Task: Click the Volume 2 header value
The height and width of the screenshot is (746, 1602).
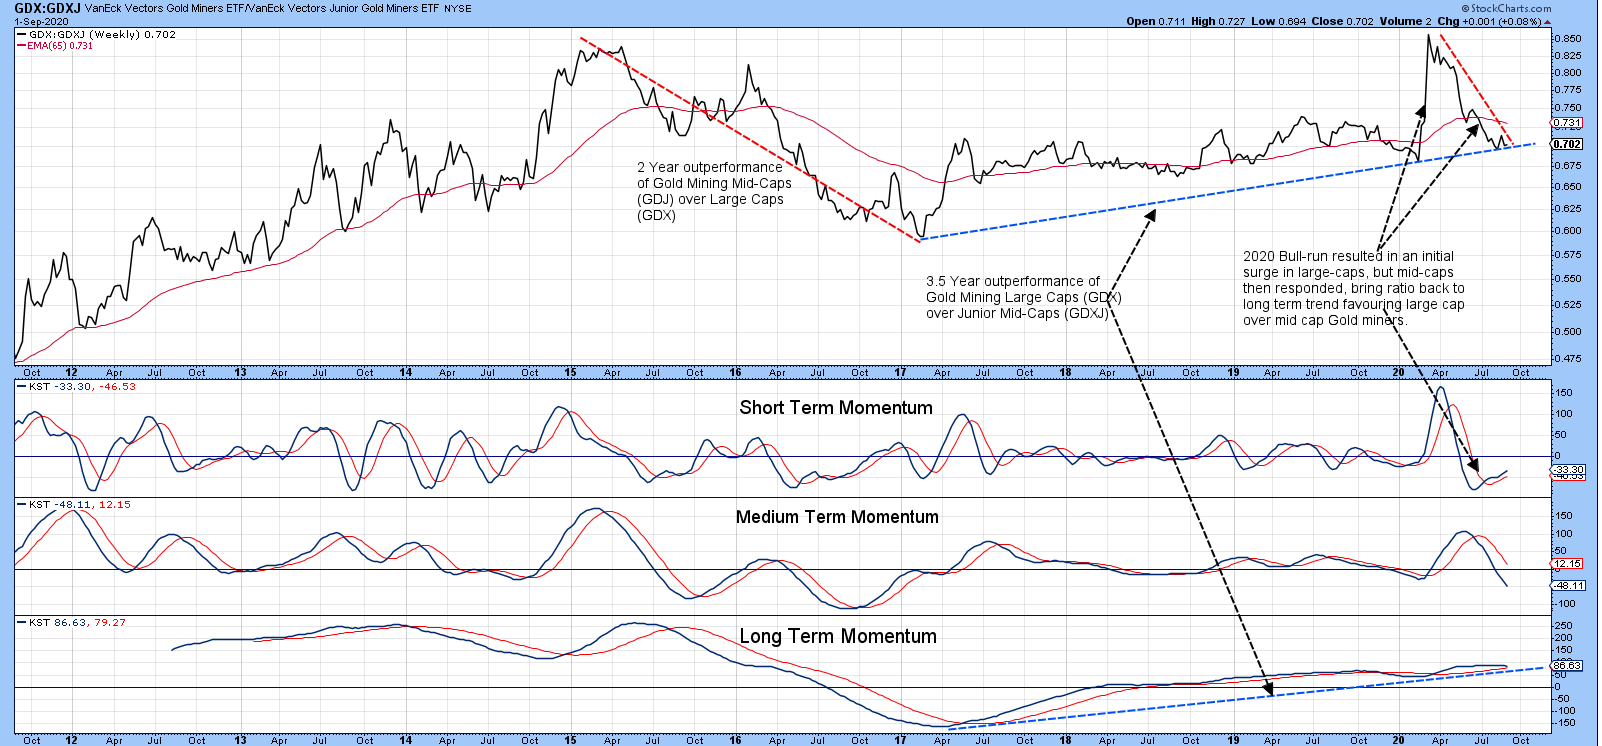Action: click(1404, 21)
